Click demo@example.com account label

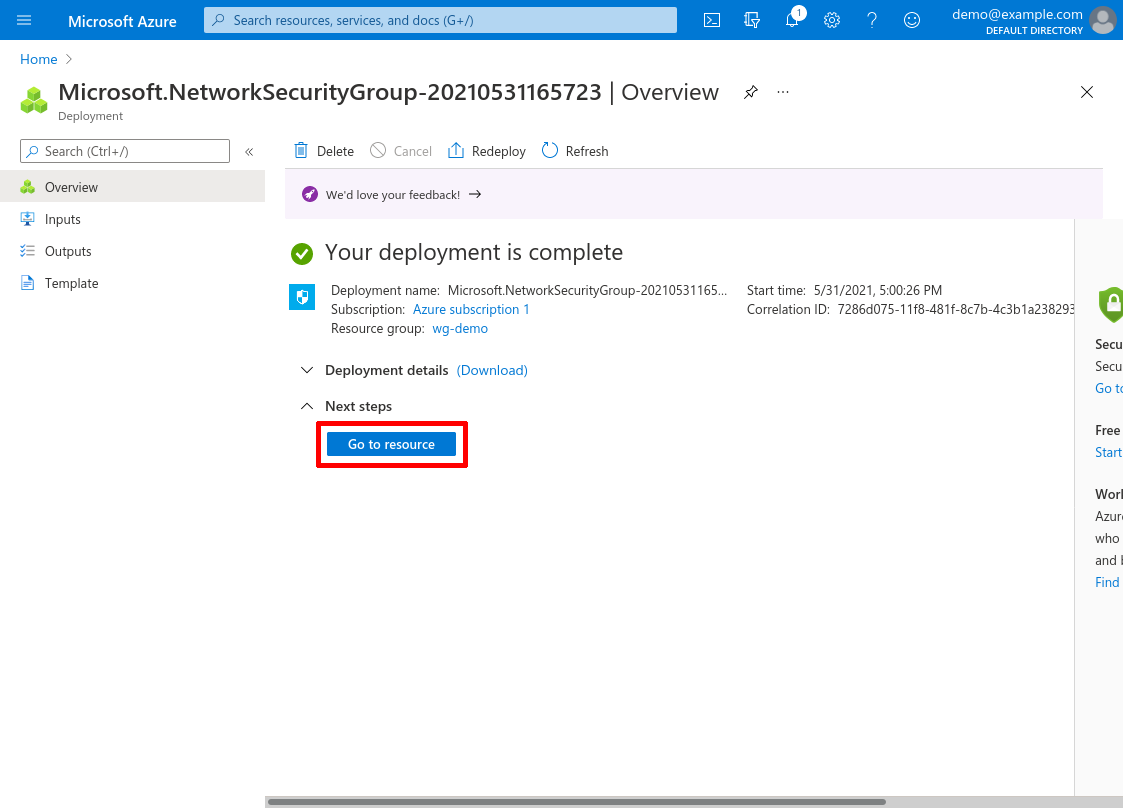pyautogui.click(x=1017, y=14)
